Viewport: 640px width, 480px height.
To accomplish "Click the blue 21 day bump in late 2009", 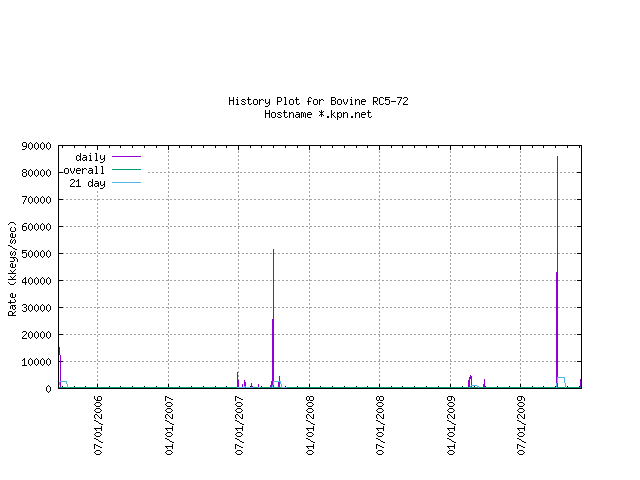I will 561,382.
